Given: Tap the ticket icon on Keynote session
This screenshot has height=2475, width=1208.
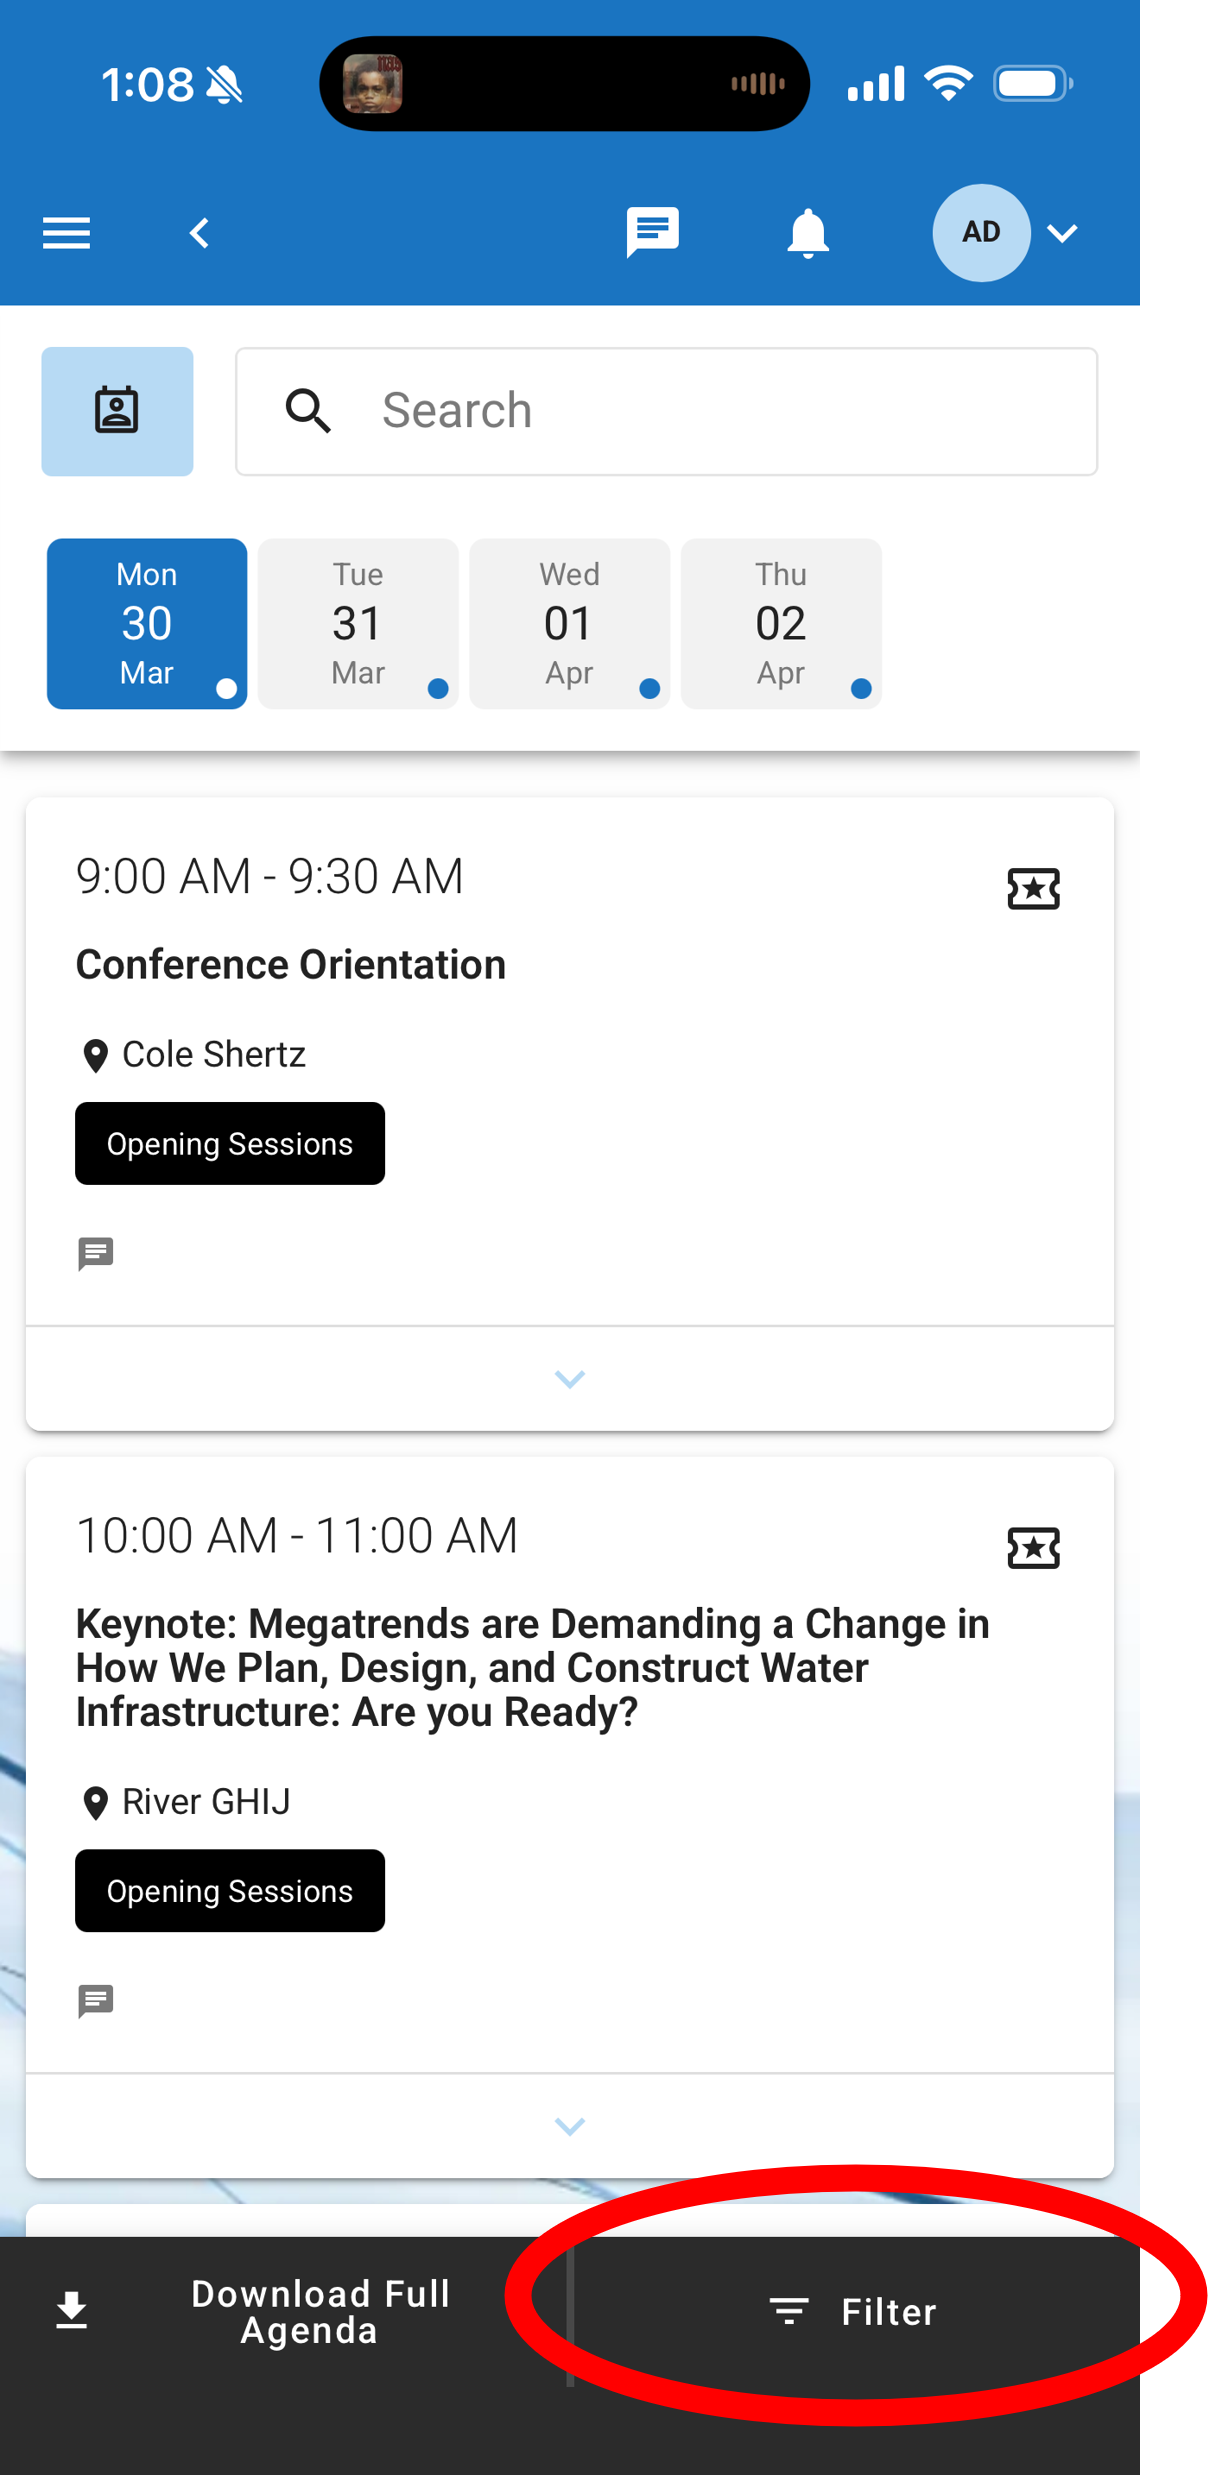Looking at the screenshot, I should (1033, 1548).
